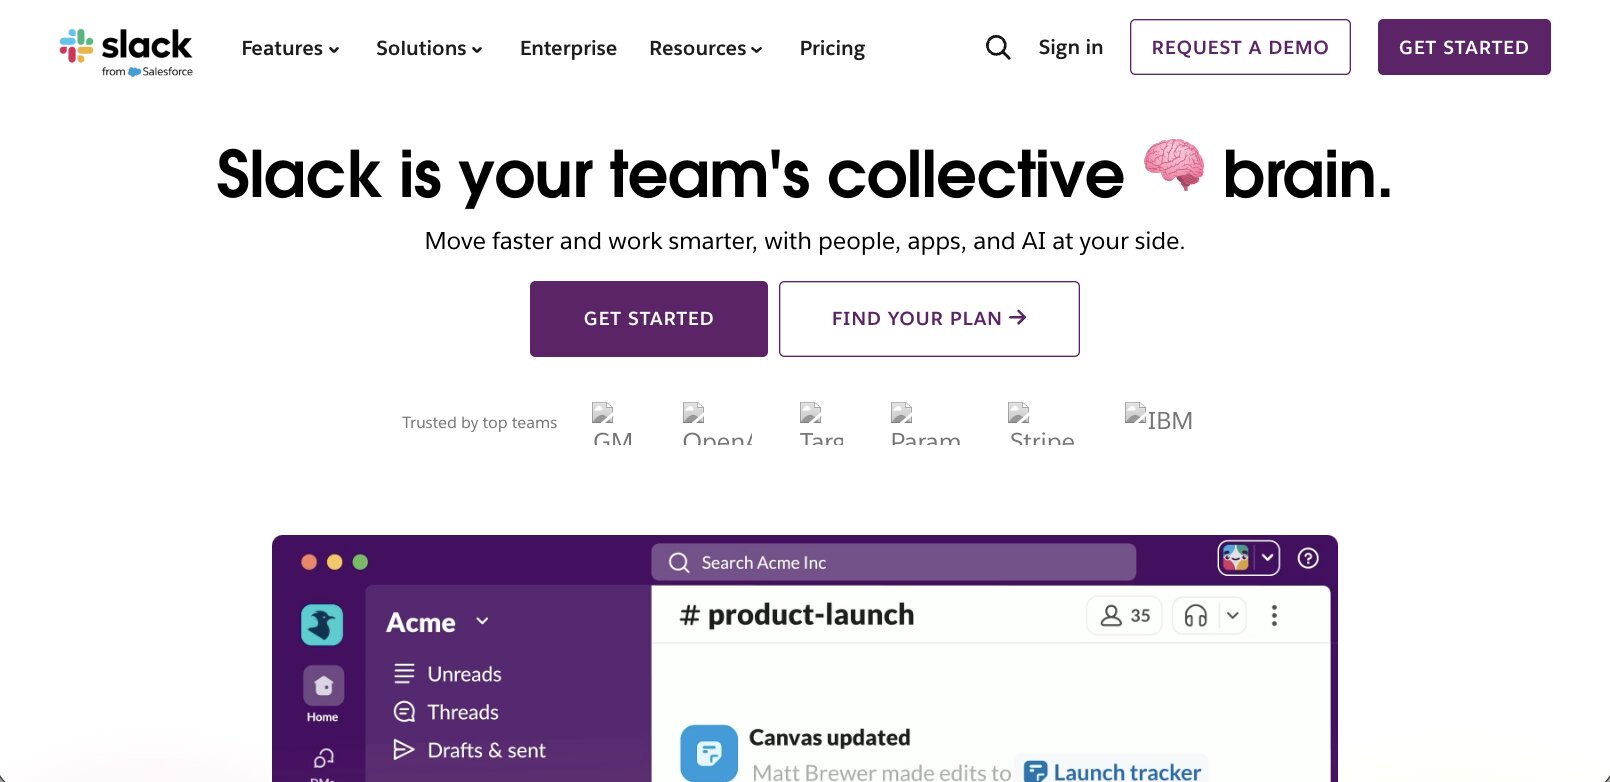Image resolution: width=1610 pixels, height=782 pixels.
Task: Click the Acme workspace bird icon
Action: [x=322, y=625]
